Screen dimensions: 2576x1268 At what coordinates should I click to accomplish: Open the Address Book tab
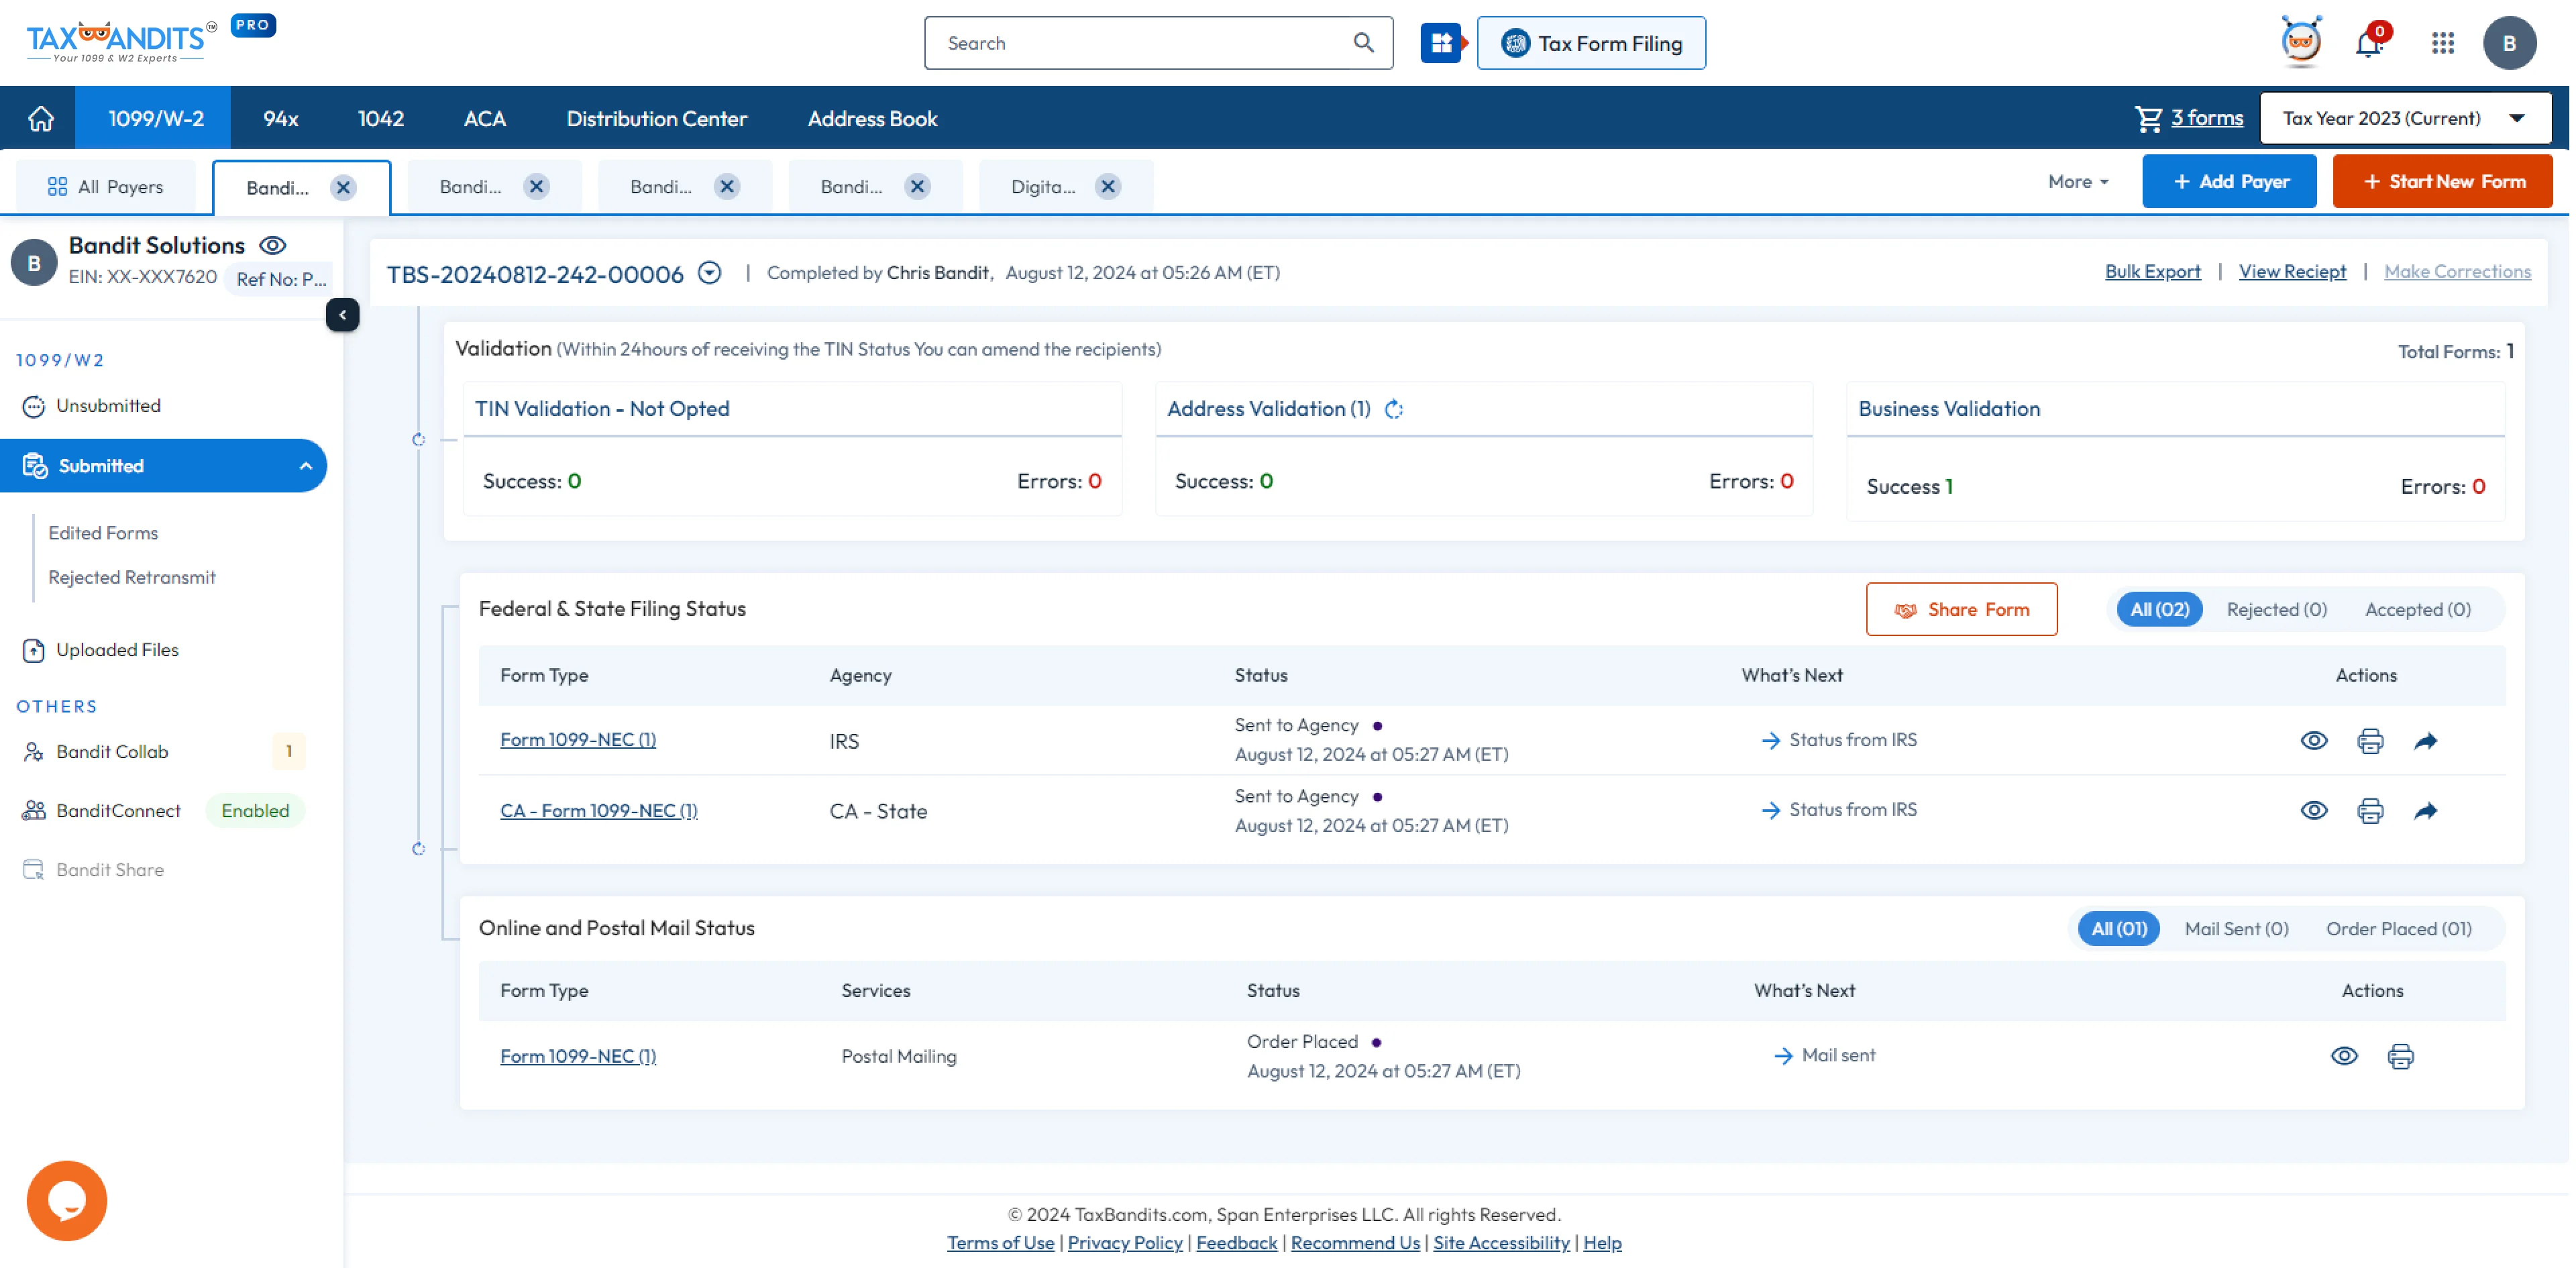click(872, 118)
